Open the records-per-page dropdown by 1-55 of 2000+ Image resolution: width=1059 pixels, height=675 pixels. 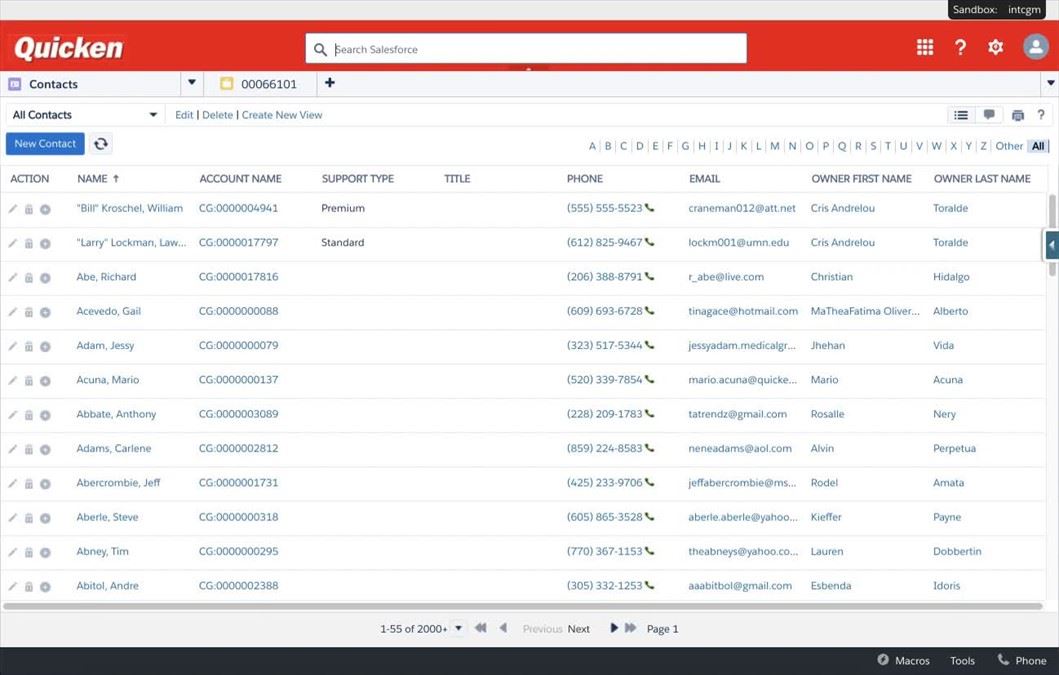[x=458, y=629]
